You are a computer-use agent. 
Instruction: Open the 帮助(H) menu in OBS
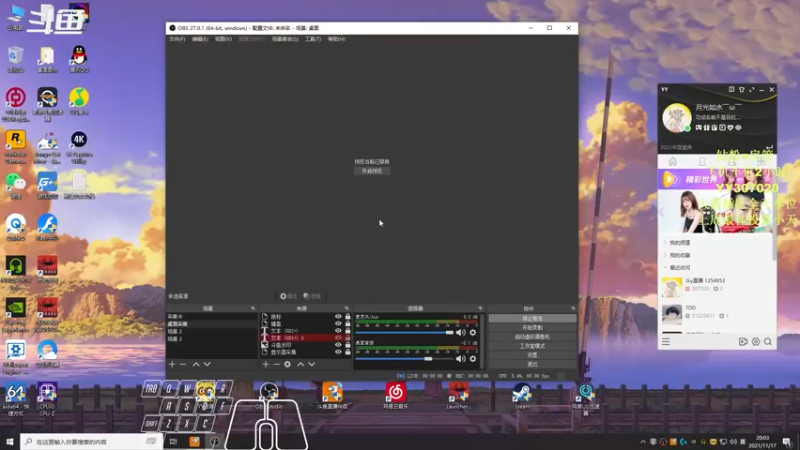tap(337, 39)
